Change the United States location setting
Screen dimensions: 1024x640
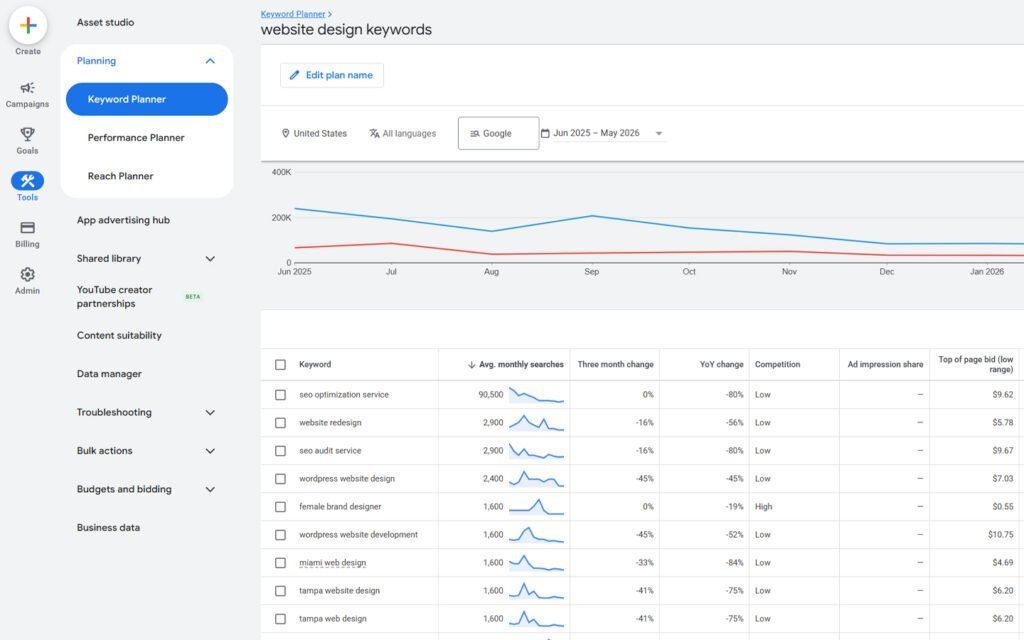click(314, 133)
